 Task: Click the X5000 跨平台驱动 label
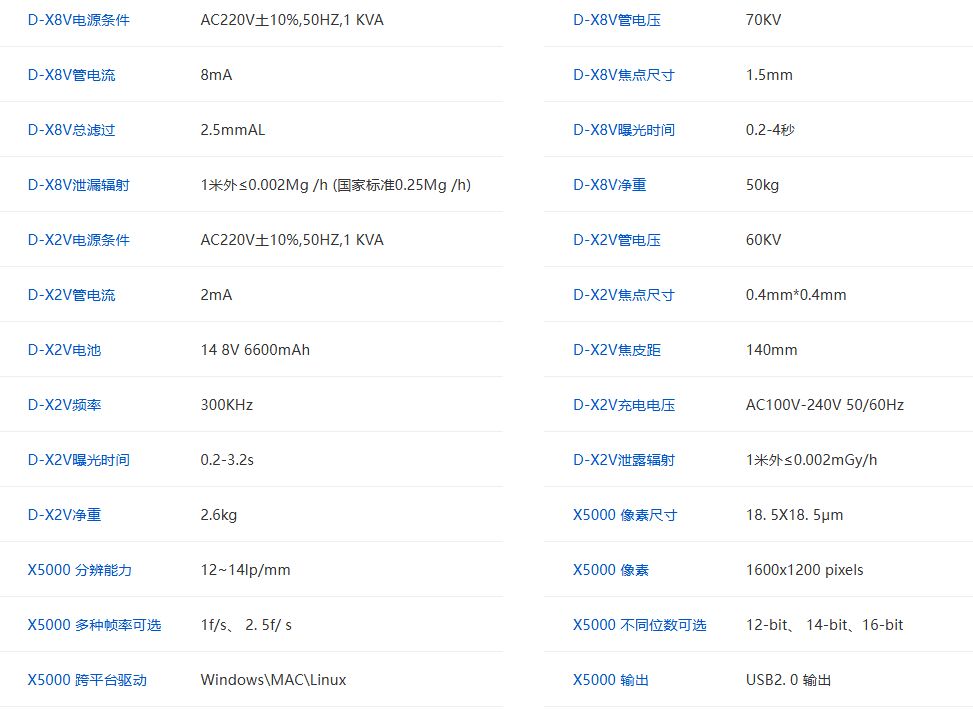tap(87, 680)
